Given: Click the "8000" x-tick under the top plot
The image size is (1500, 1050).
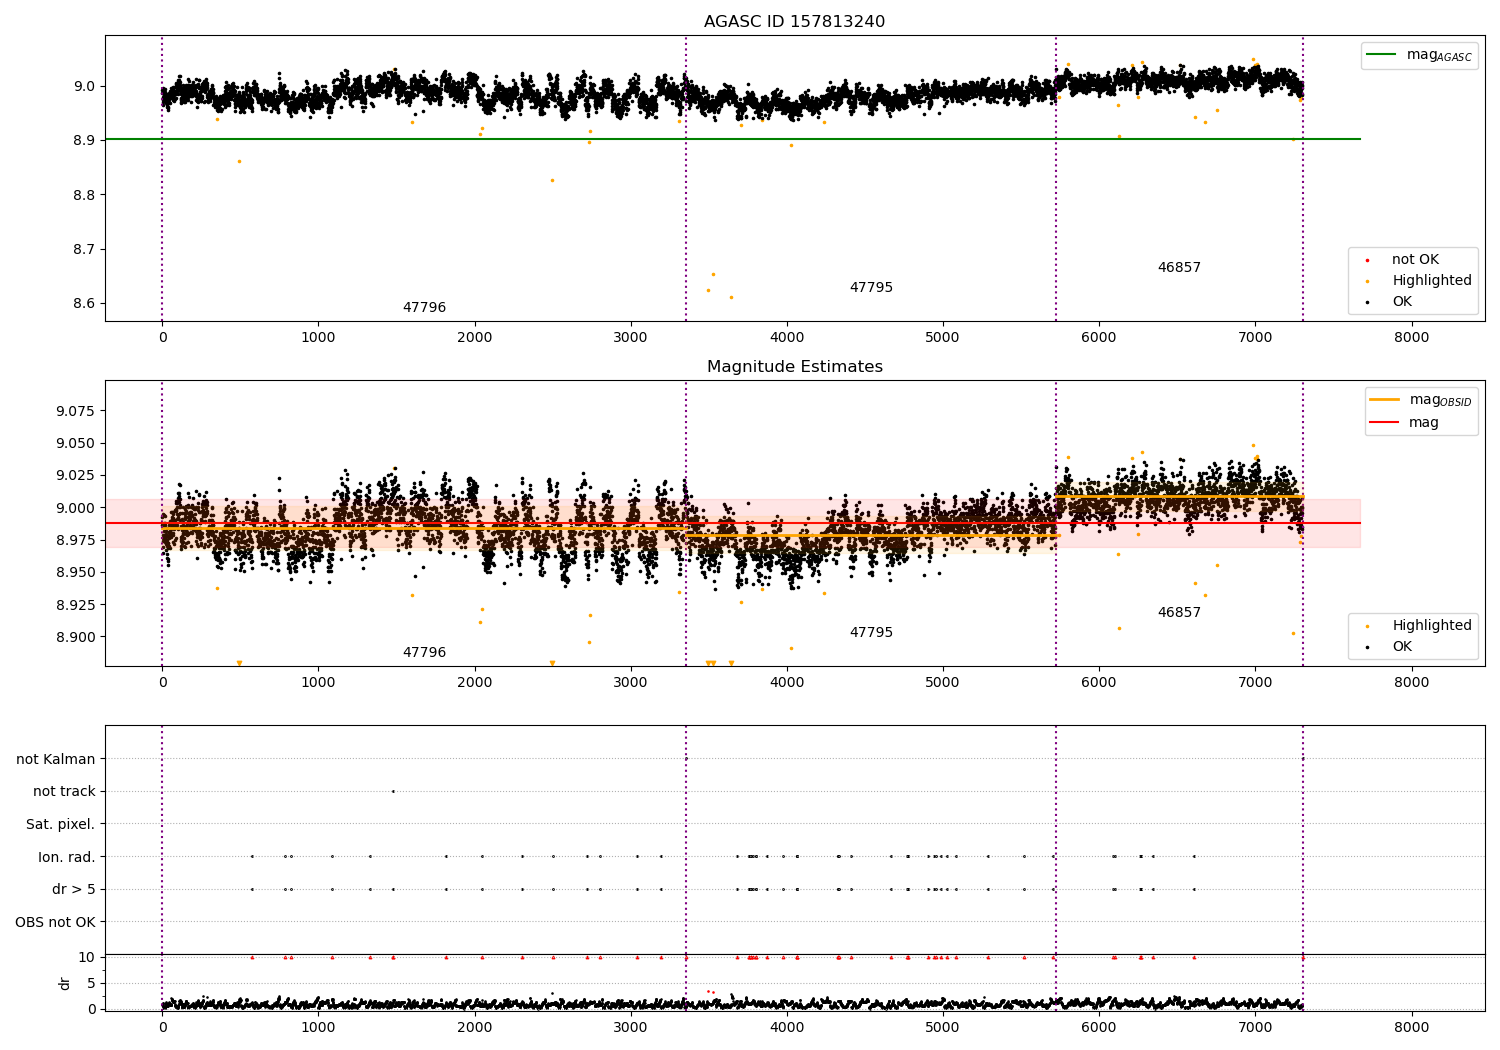Looking at the screenshot, I should [x=1411, y=338].
